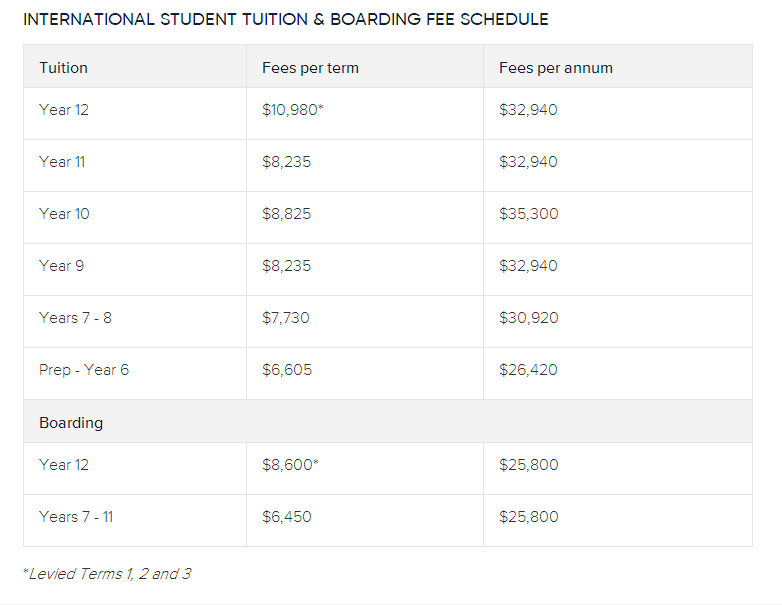Click the $8,825 per term fee
This screenshot has height=605, width=782.
[x=286, y=214]
